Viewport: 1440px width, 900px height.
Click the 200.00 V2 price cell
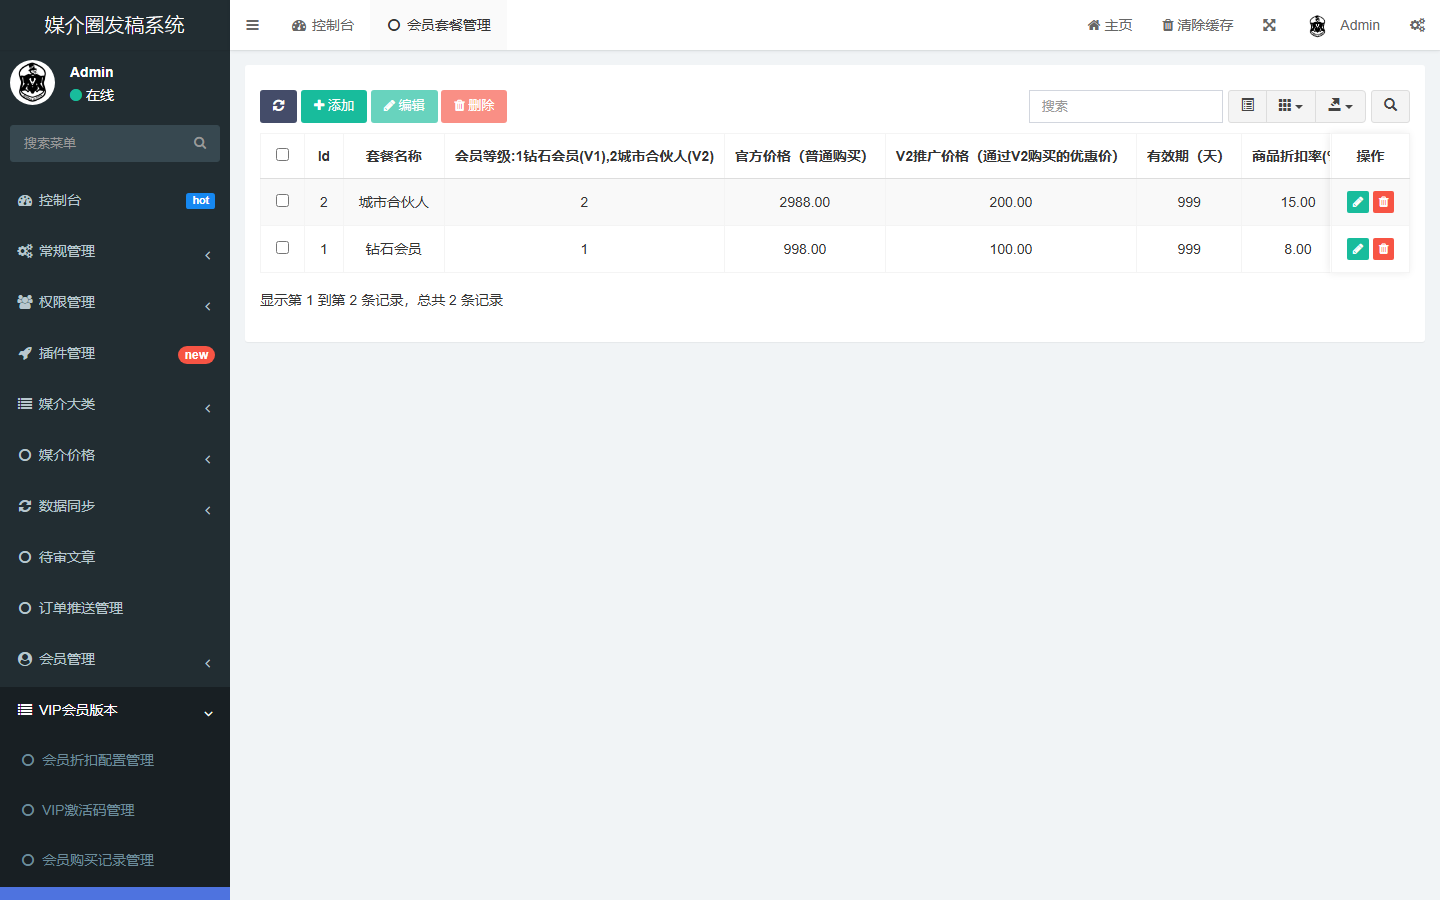click(1011, 202)
